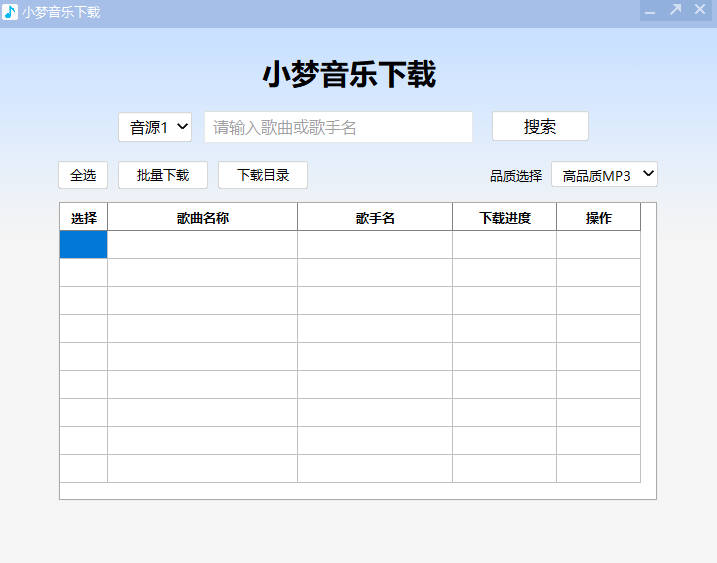The width and height of the screenshot is (717, 563).
Task: Click the 操作 column header
Action: point(598,217)
